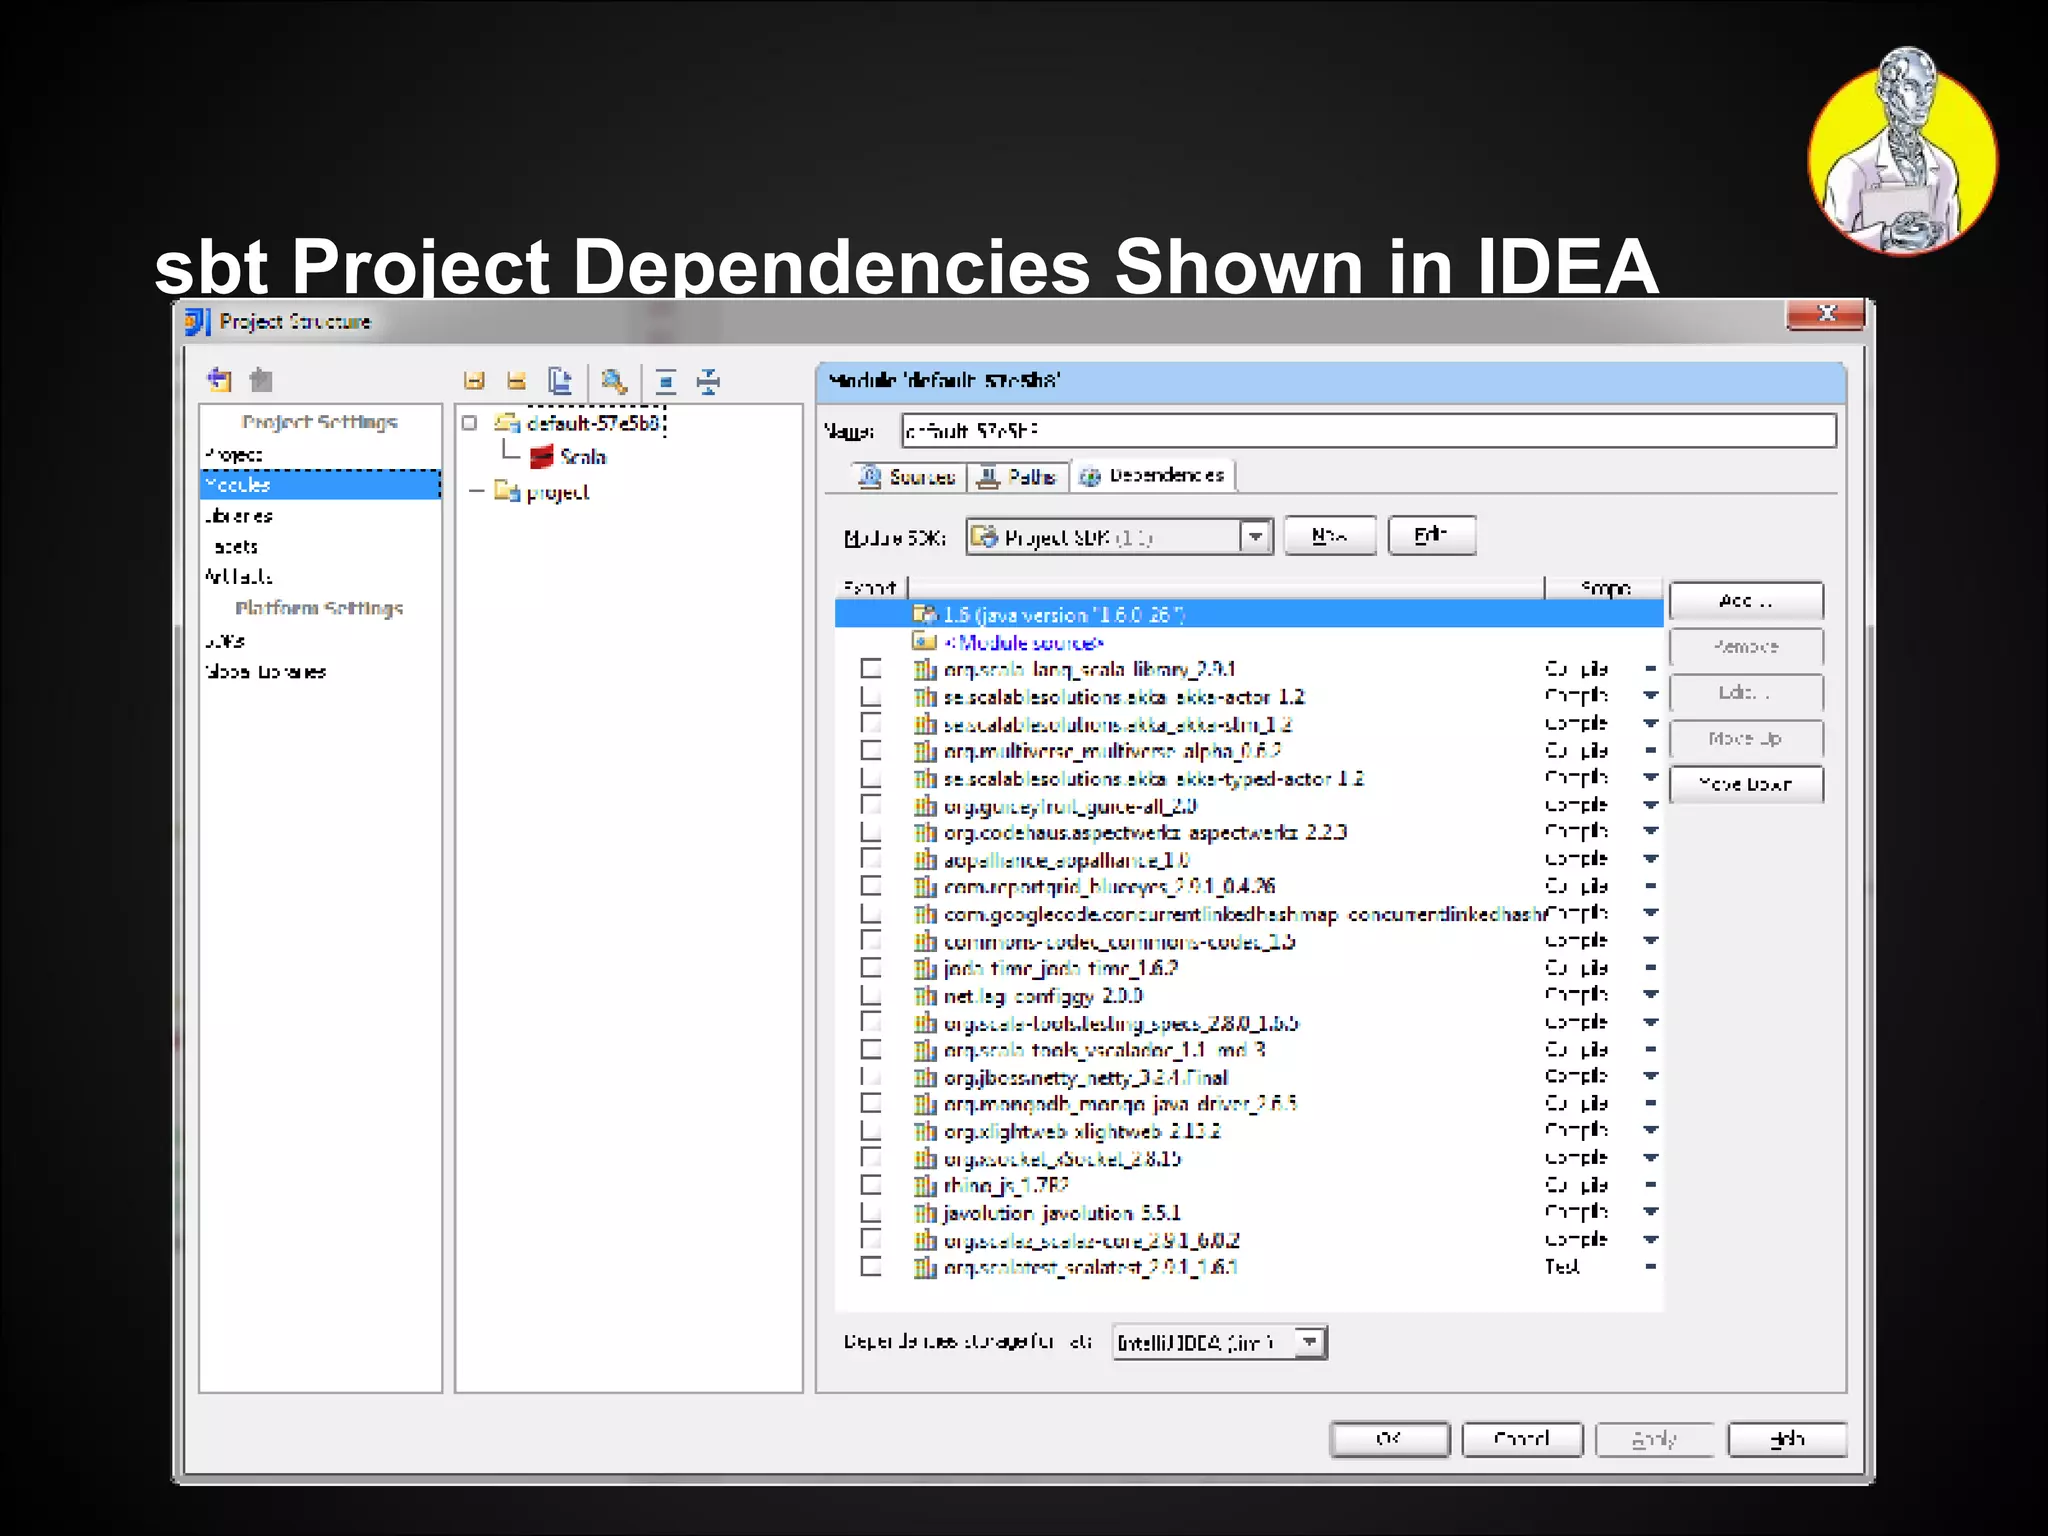The width and height of the screenshot is (2048, 1536).
Task: Select the Dependencies tab
Action: point(1153,475)
